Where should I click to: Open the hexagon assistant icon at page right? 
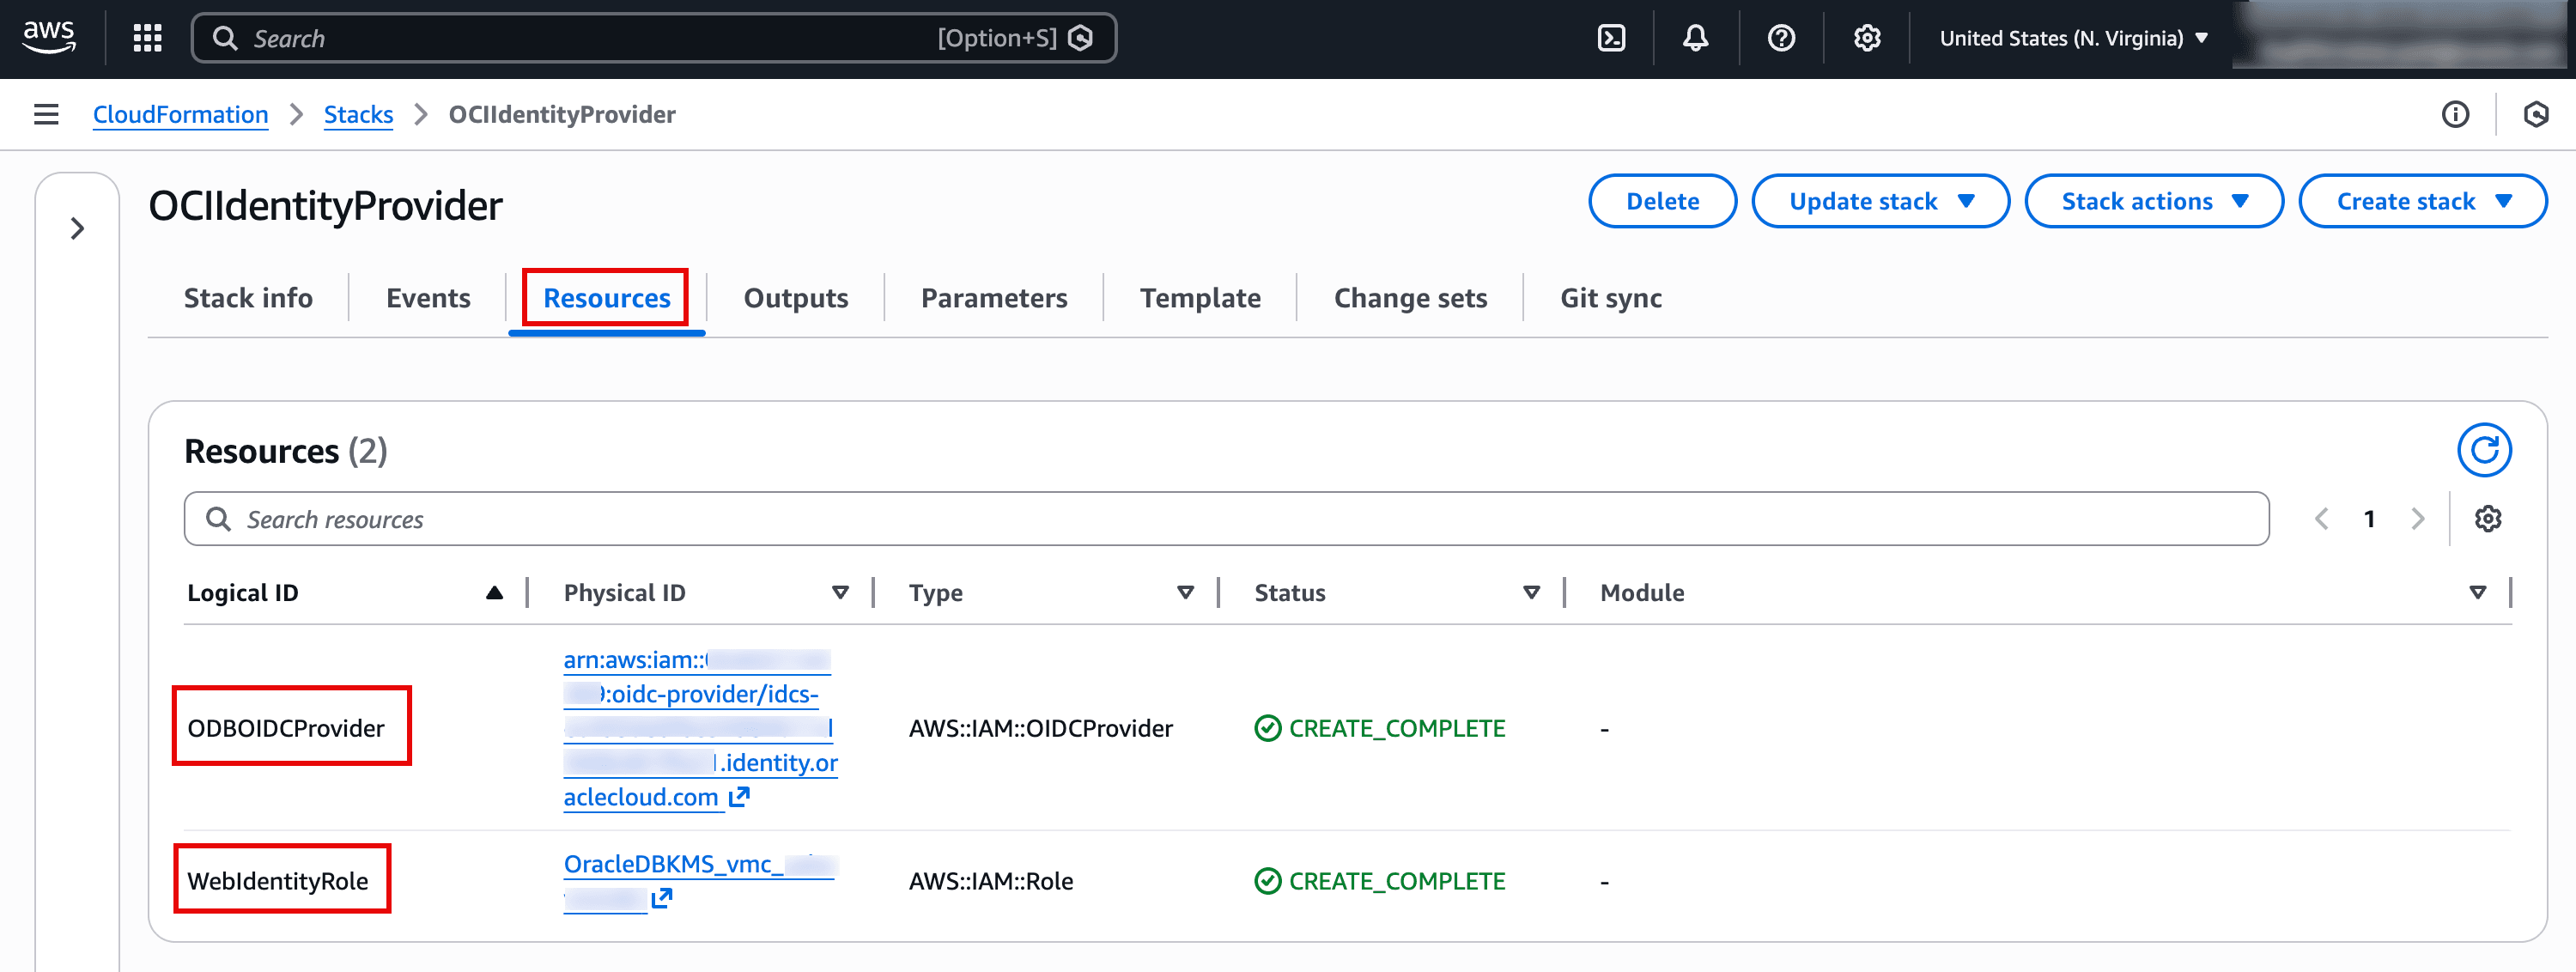pyautogui.click(x=2535, y=114)
